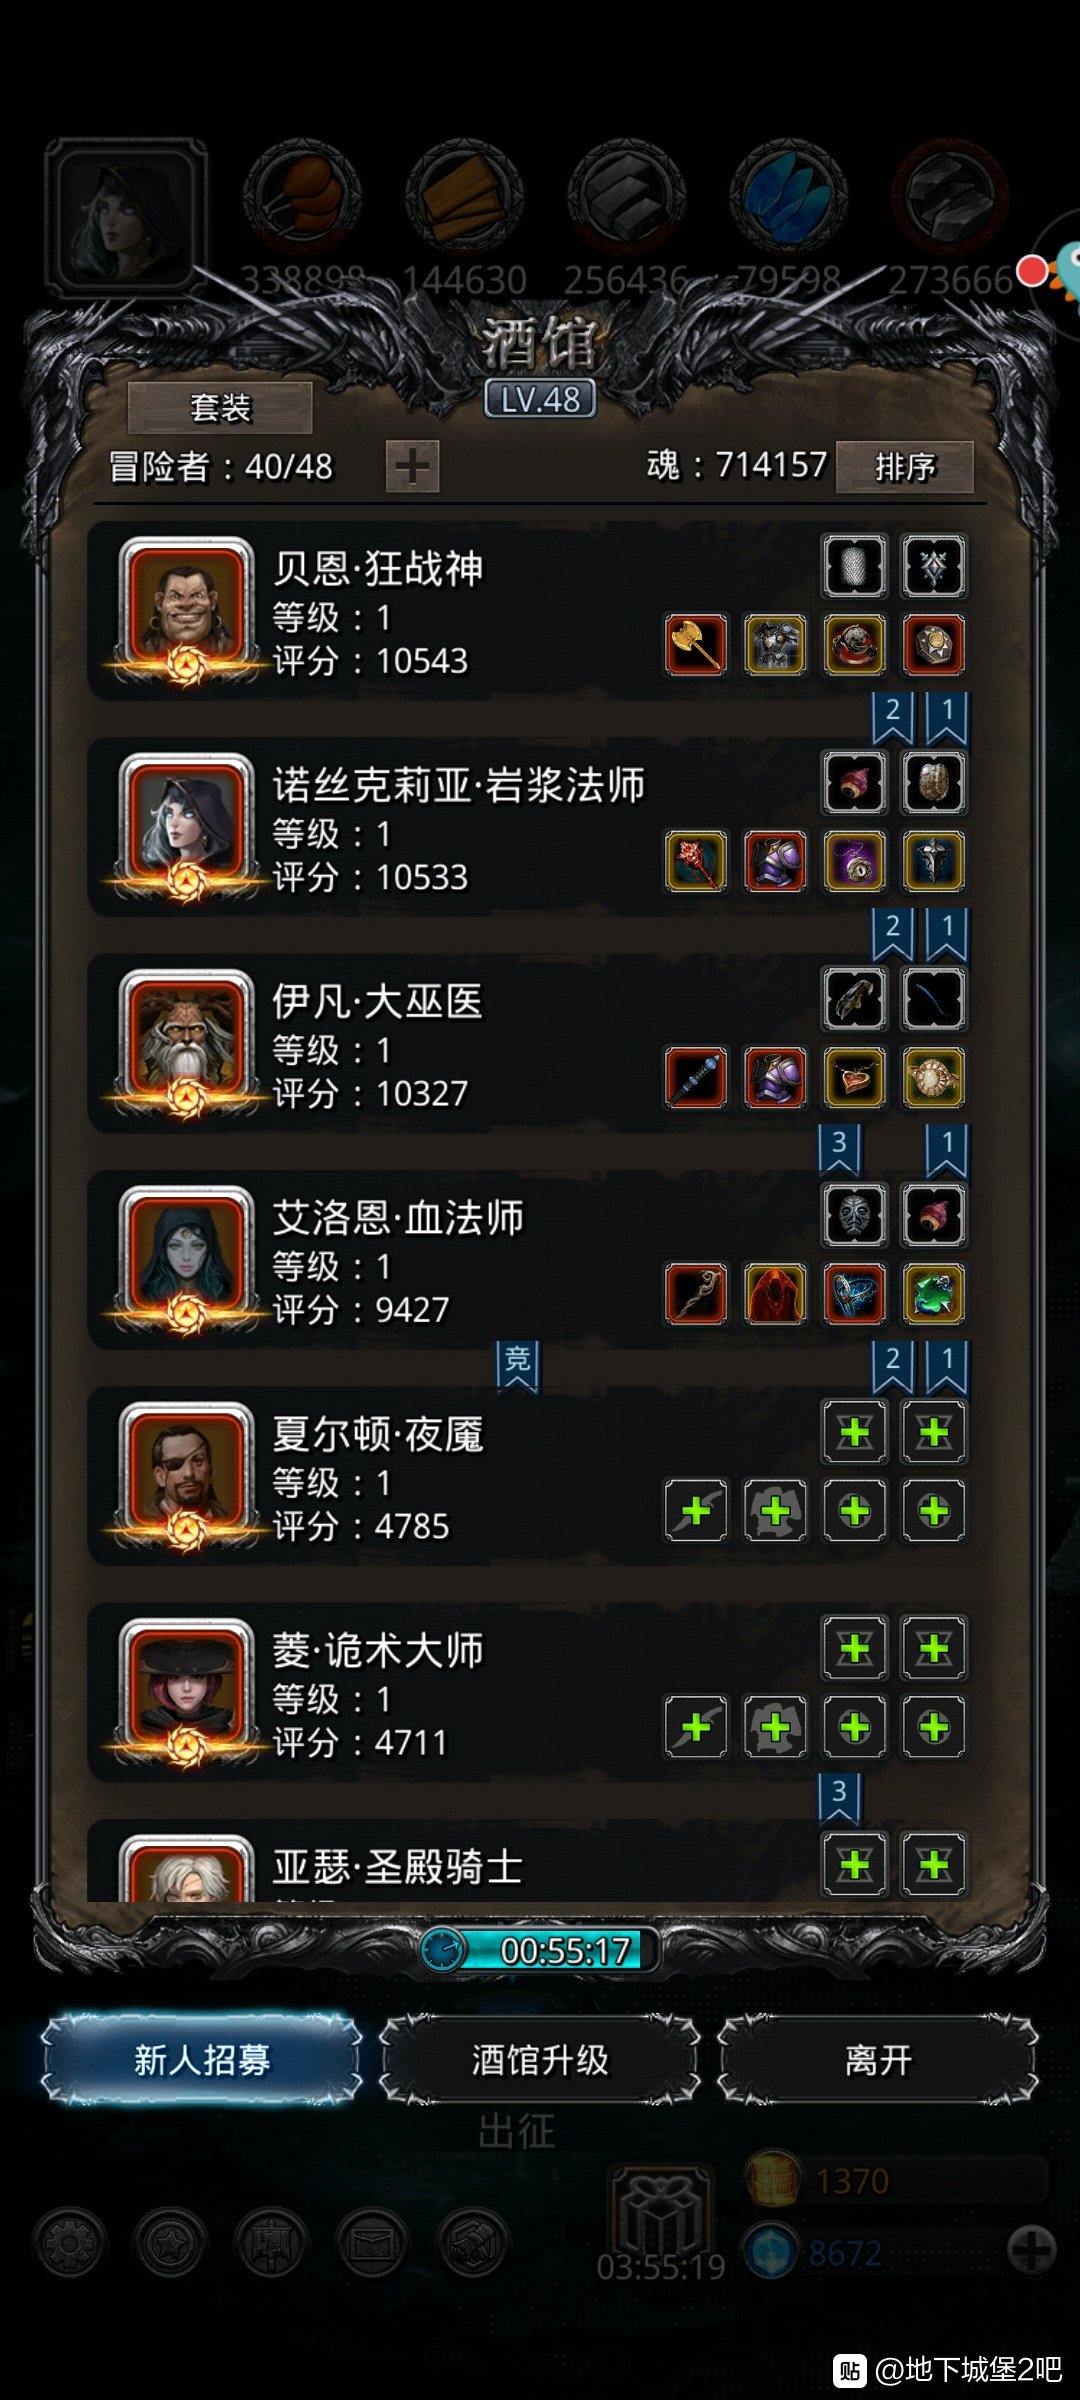Click Bain Berserker's golden axe weapon icon
This screenshot has width=1080, height=2400.
pos(696,644)
